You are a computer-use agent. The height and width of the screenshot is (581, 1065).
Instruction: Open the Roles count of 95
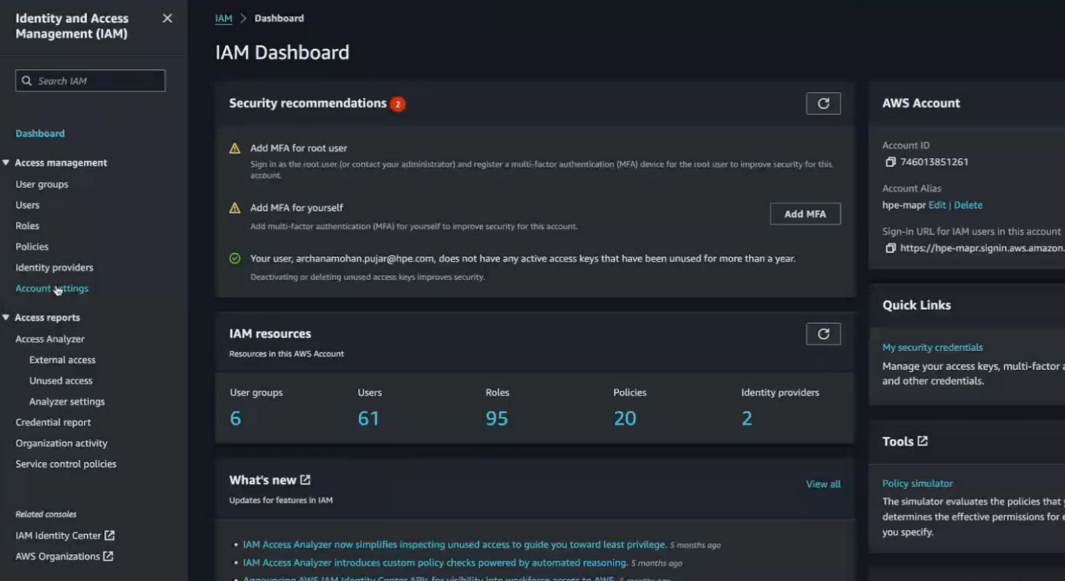click(497, 419)
